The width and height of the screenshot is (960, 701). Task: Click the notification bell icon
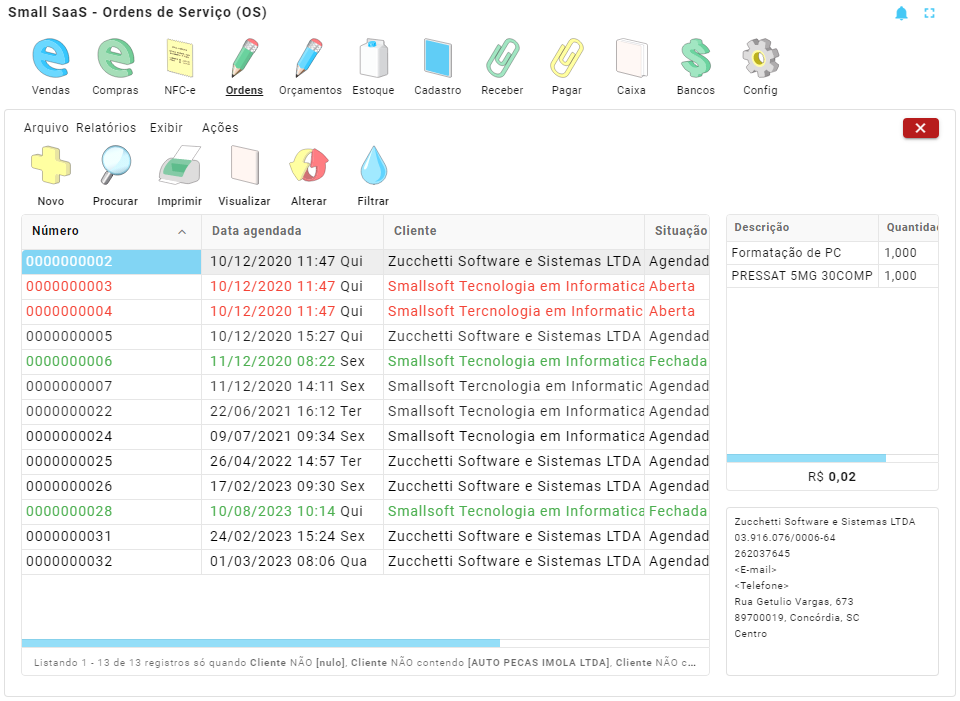[901, 13]
